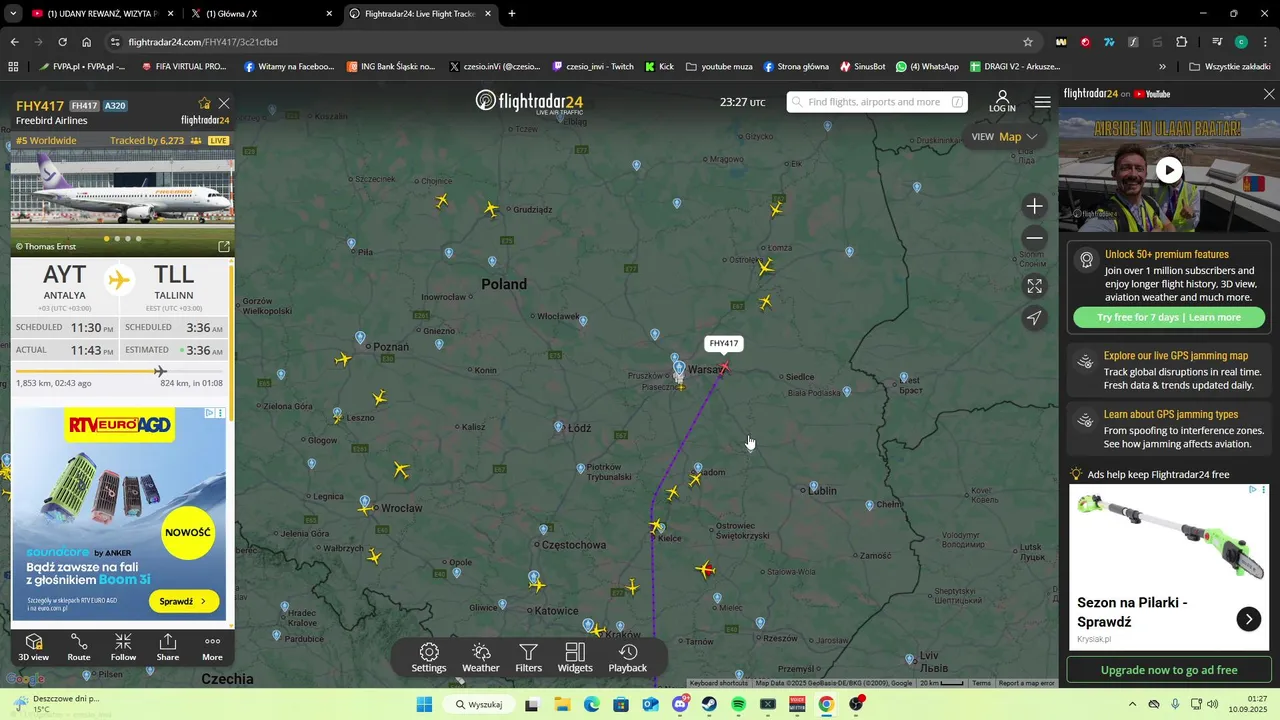Reload the page in Chrome
The width and height of the screenshot is (1280, 720).
62,42
